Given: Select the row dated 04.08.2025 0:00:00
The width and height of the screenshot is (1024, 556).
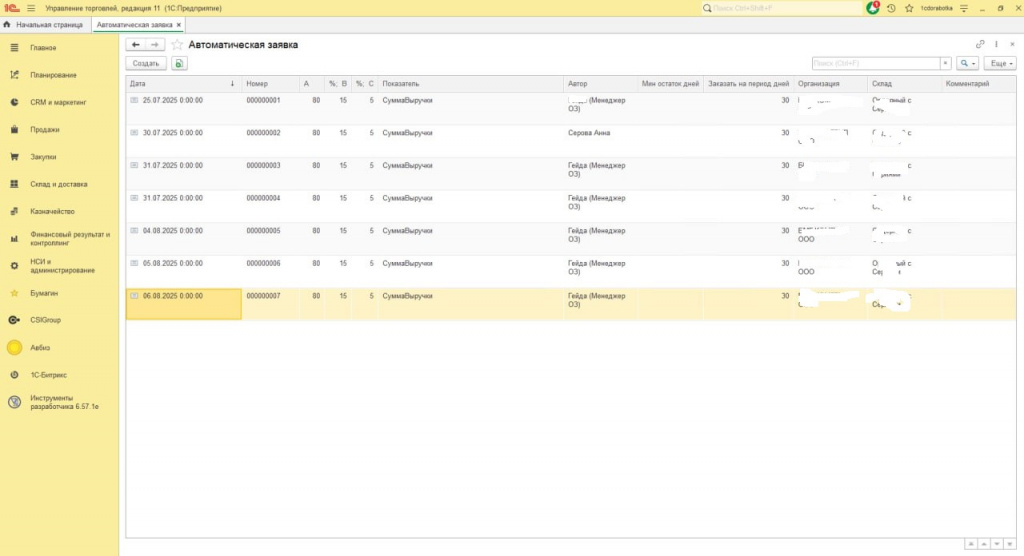Looking at the screenshot, I should [571, 238].
